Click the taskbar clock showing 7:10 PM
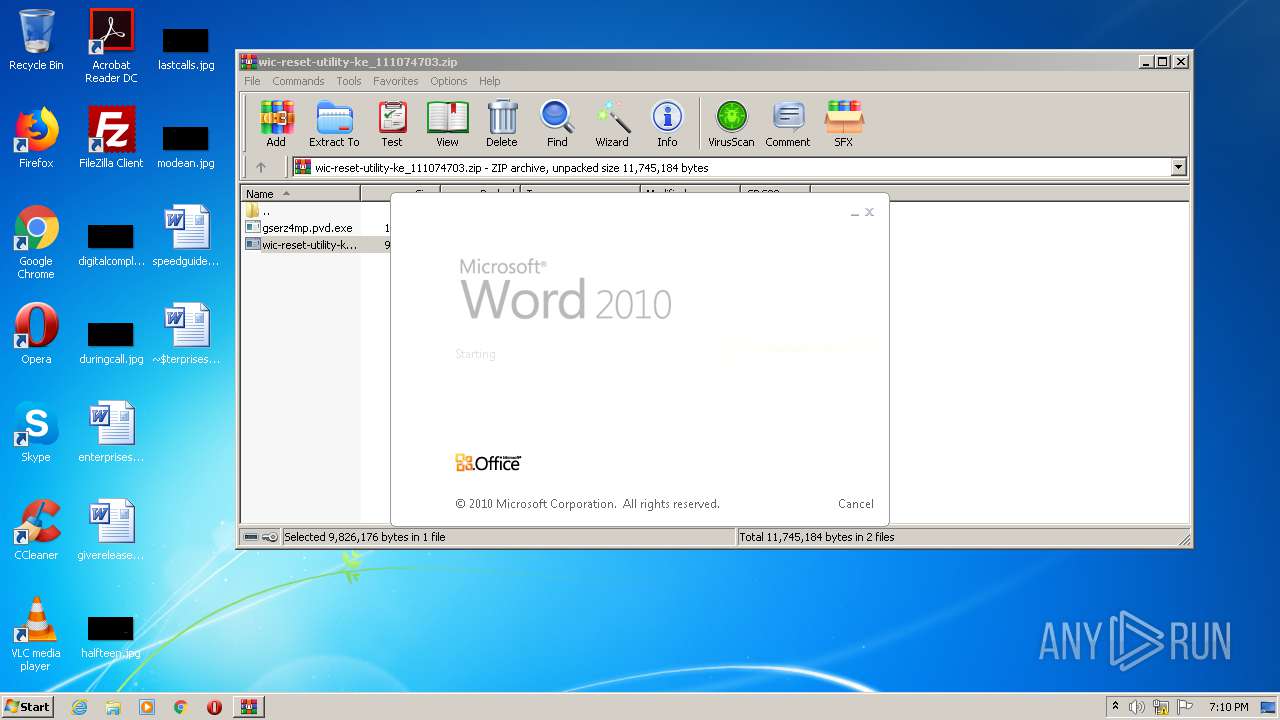This screenshot has height=720, width=1280. click(1228, 707)
